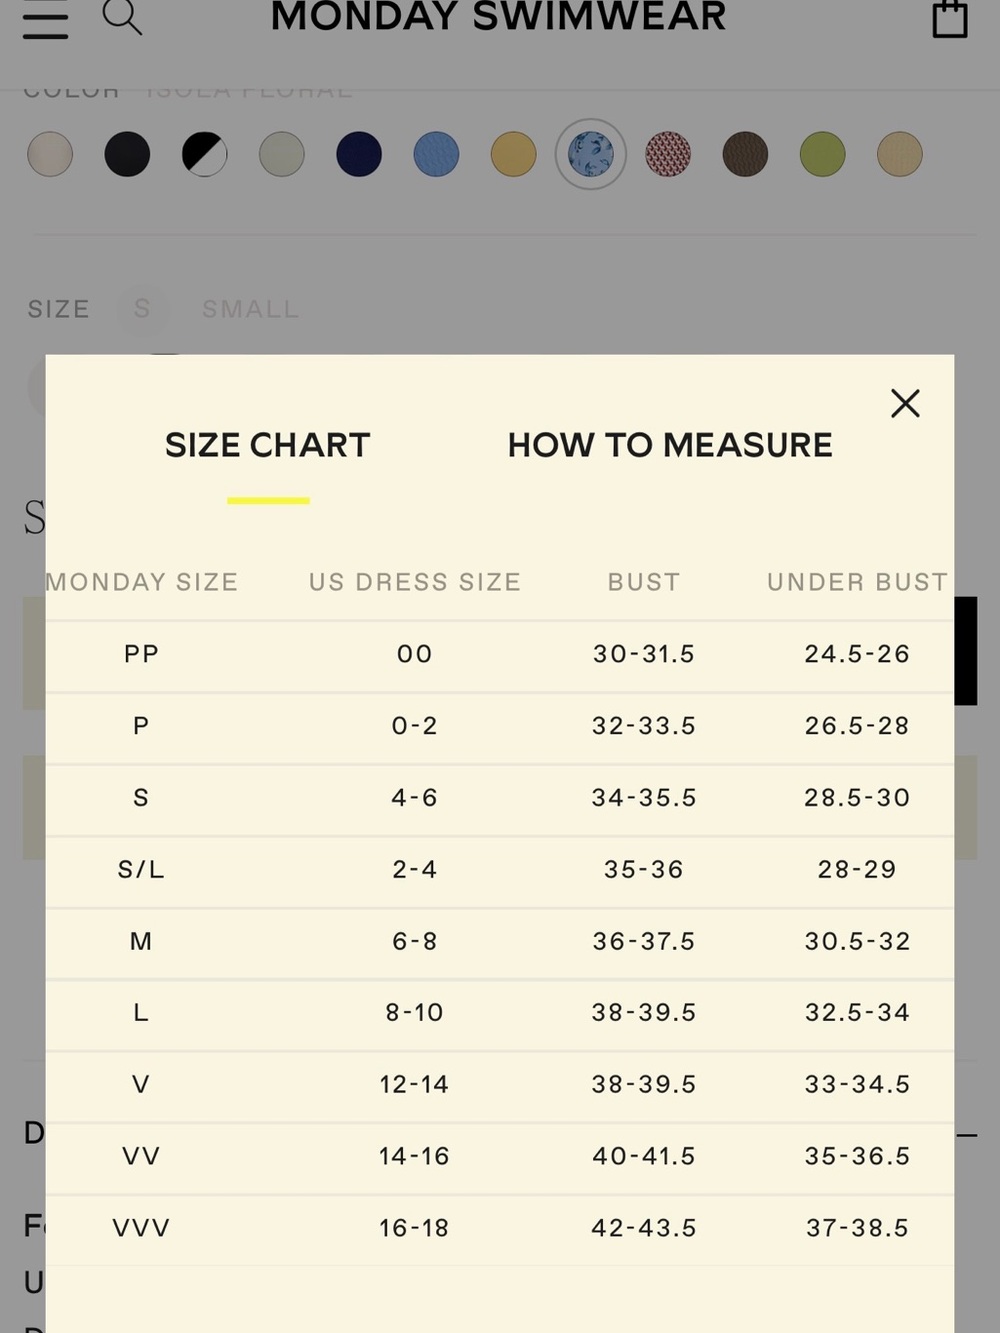
Task: Switch to the Size Chart tab
Action: tap(268, 445)
